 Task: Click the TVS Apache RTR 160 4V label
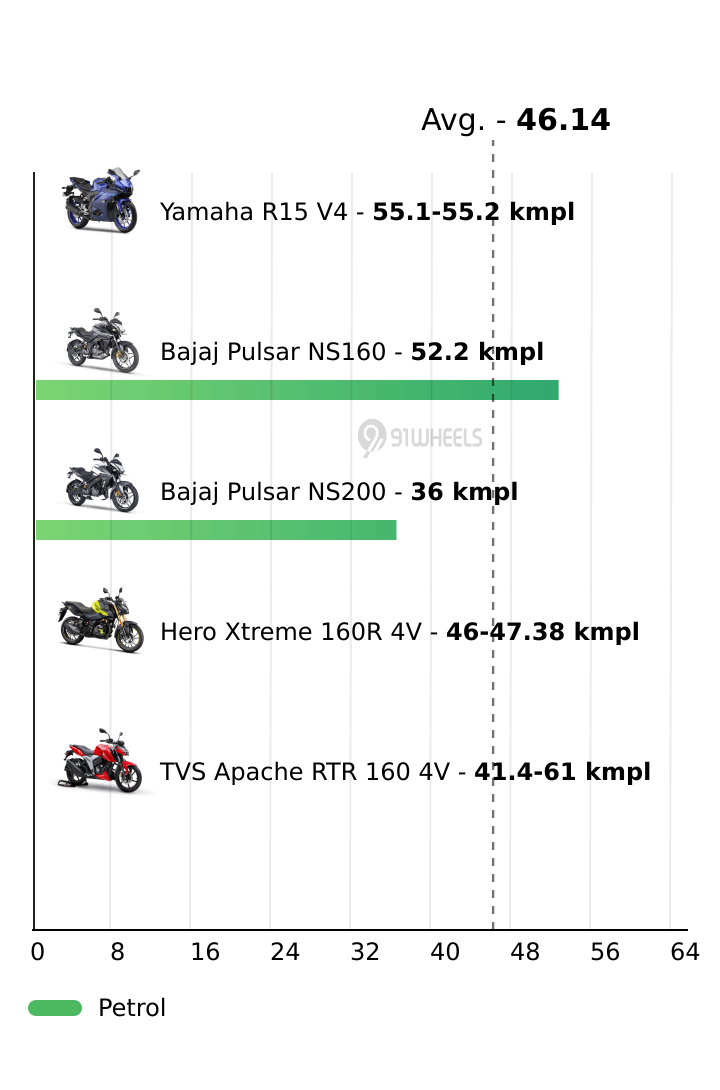[x=405, y=772]
